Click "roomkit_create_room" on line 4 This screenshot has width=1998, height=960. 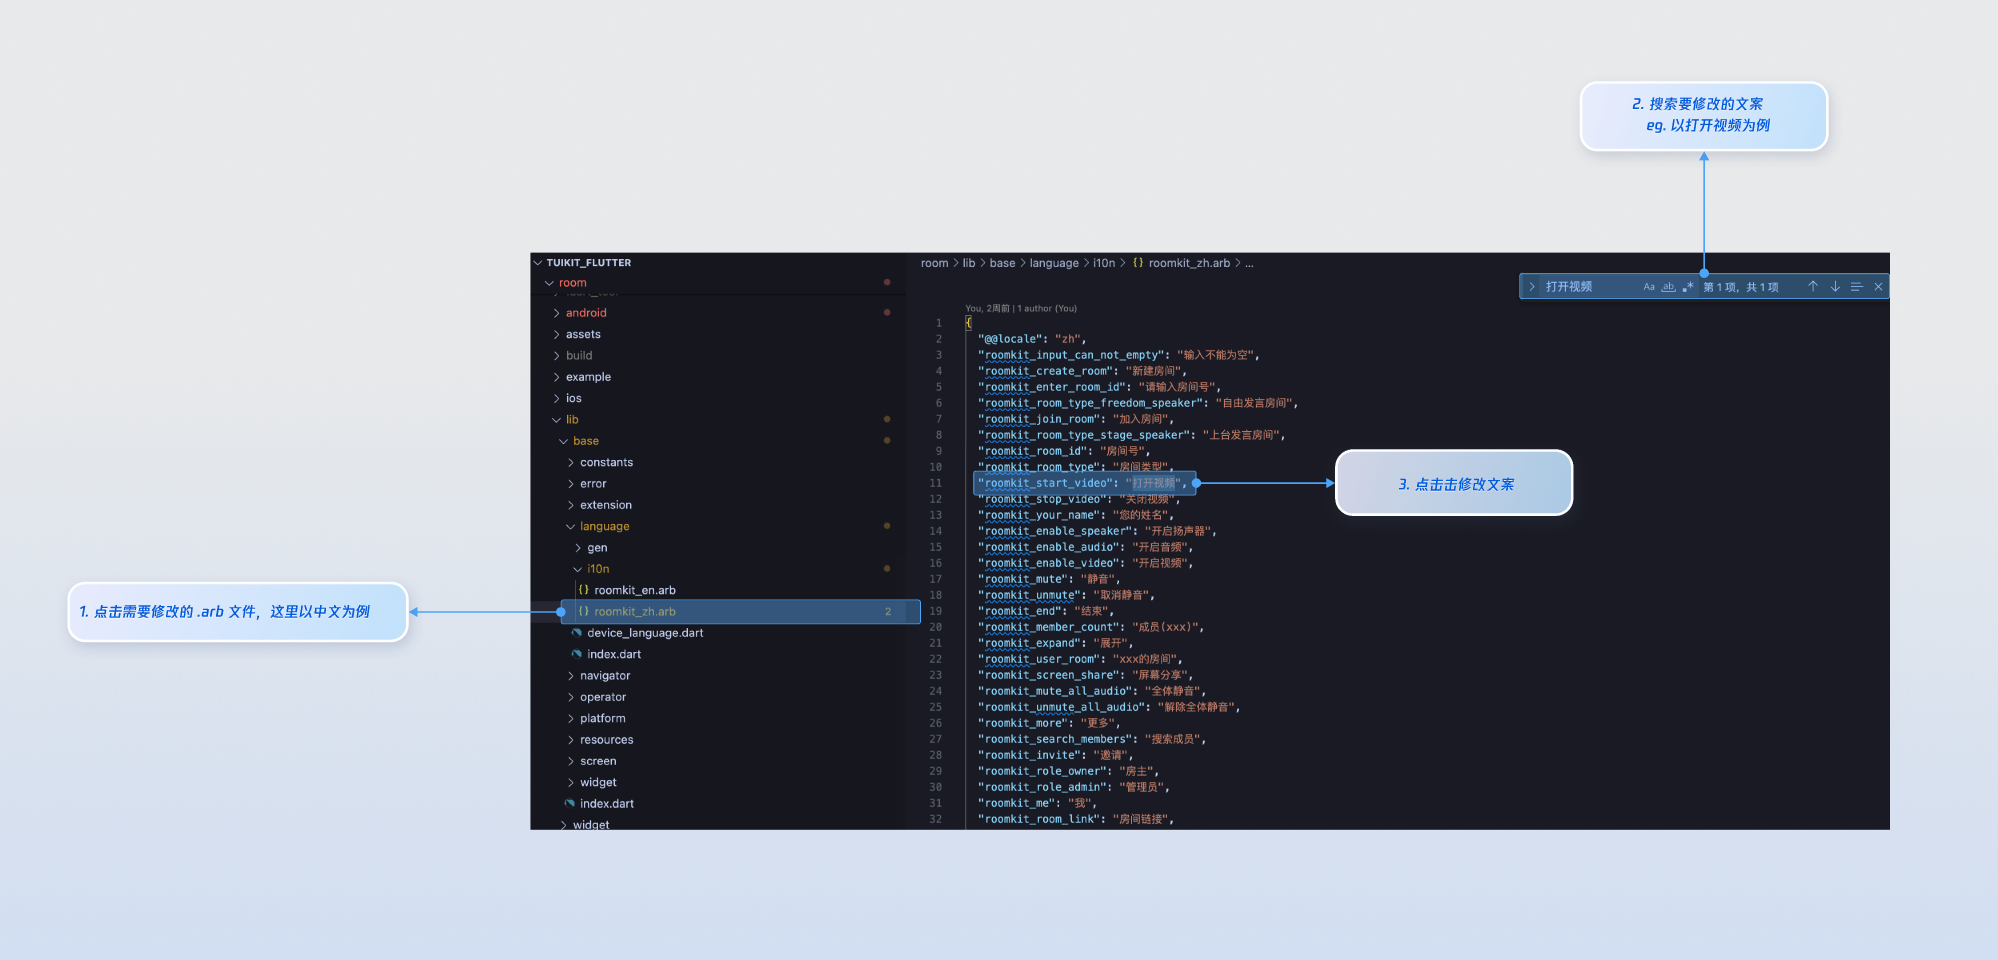[1047, 372]
